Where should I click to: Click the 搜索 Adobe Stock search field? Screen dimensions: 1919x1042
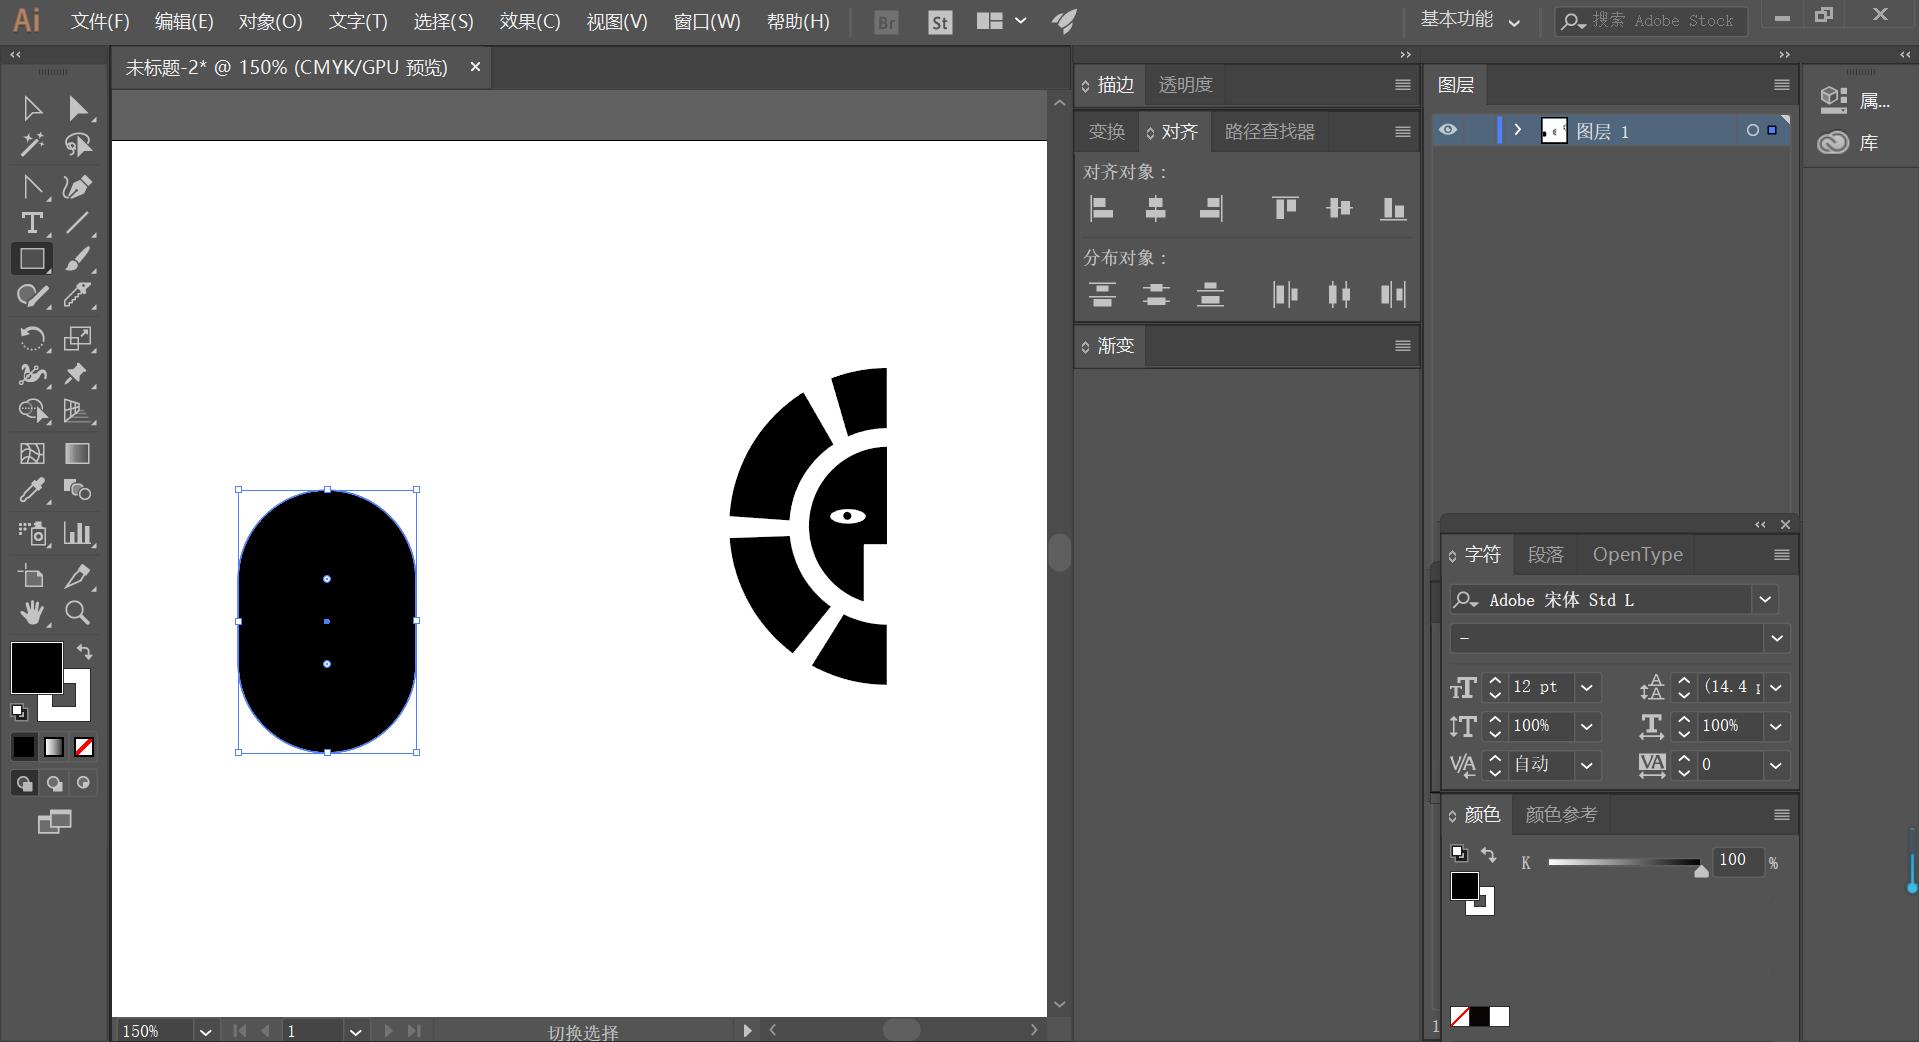[1651, 21]
